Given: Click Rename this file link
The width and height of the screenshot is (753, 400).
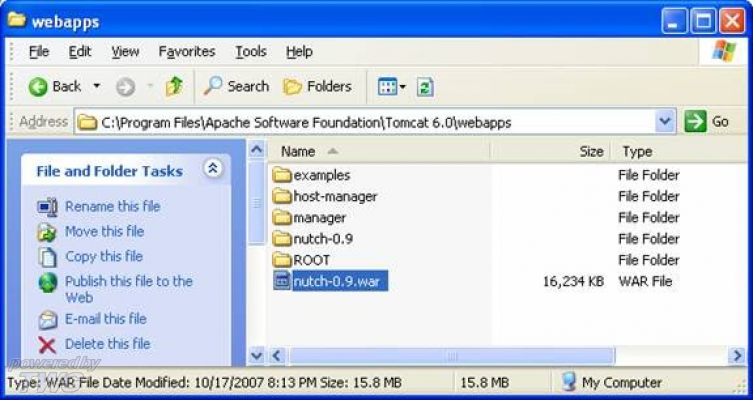Looking at the screenshot, I should [112, 206].
